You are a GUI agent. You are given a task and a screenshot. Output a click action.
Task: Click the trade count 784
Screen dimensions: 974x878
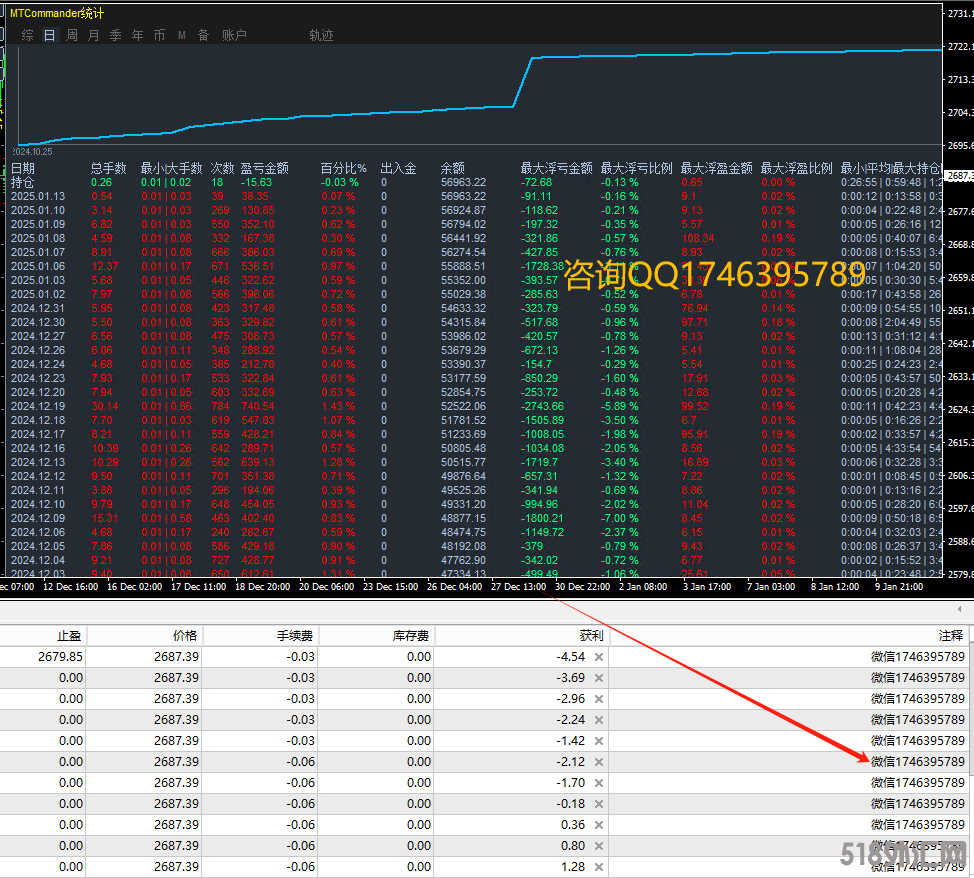[x=220, y=406]
